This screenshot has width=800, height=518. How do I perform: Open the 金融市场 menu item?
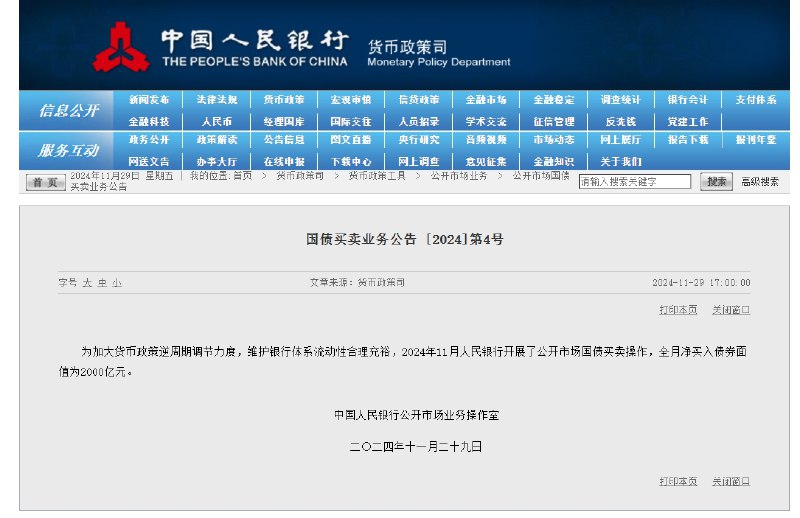coord(486,100)
